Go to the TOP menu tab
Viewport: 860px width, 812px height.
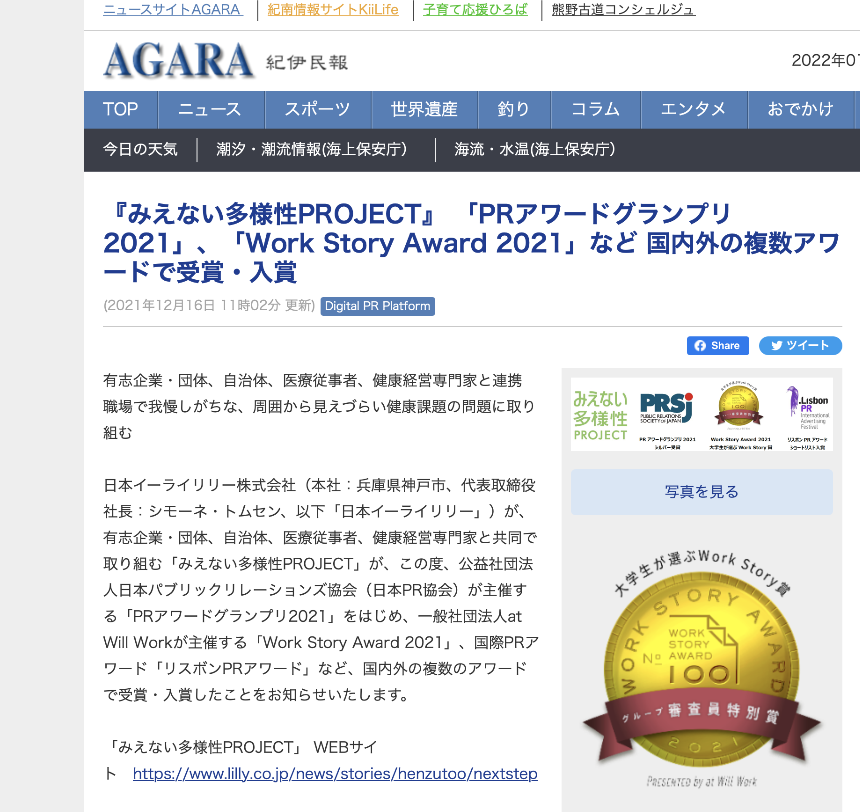click(x=121, y=110)
